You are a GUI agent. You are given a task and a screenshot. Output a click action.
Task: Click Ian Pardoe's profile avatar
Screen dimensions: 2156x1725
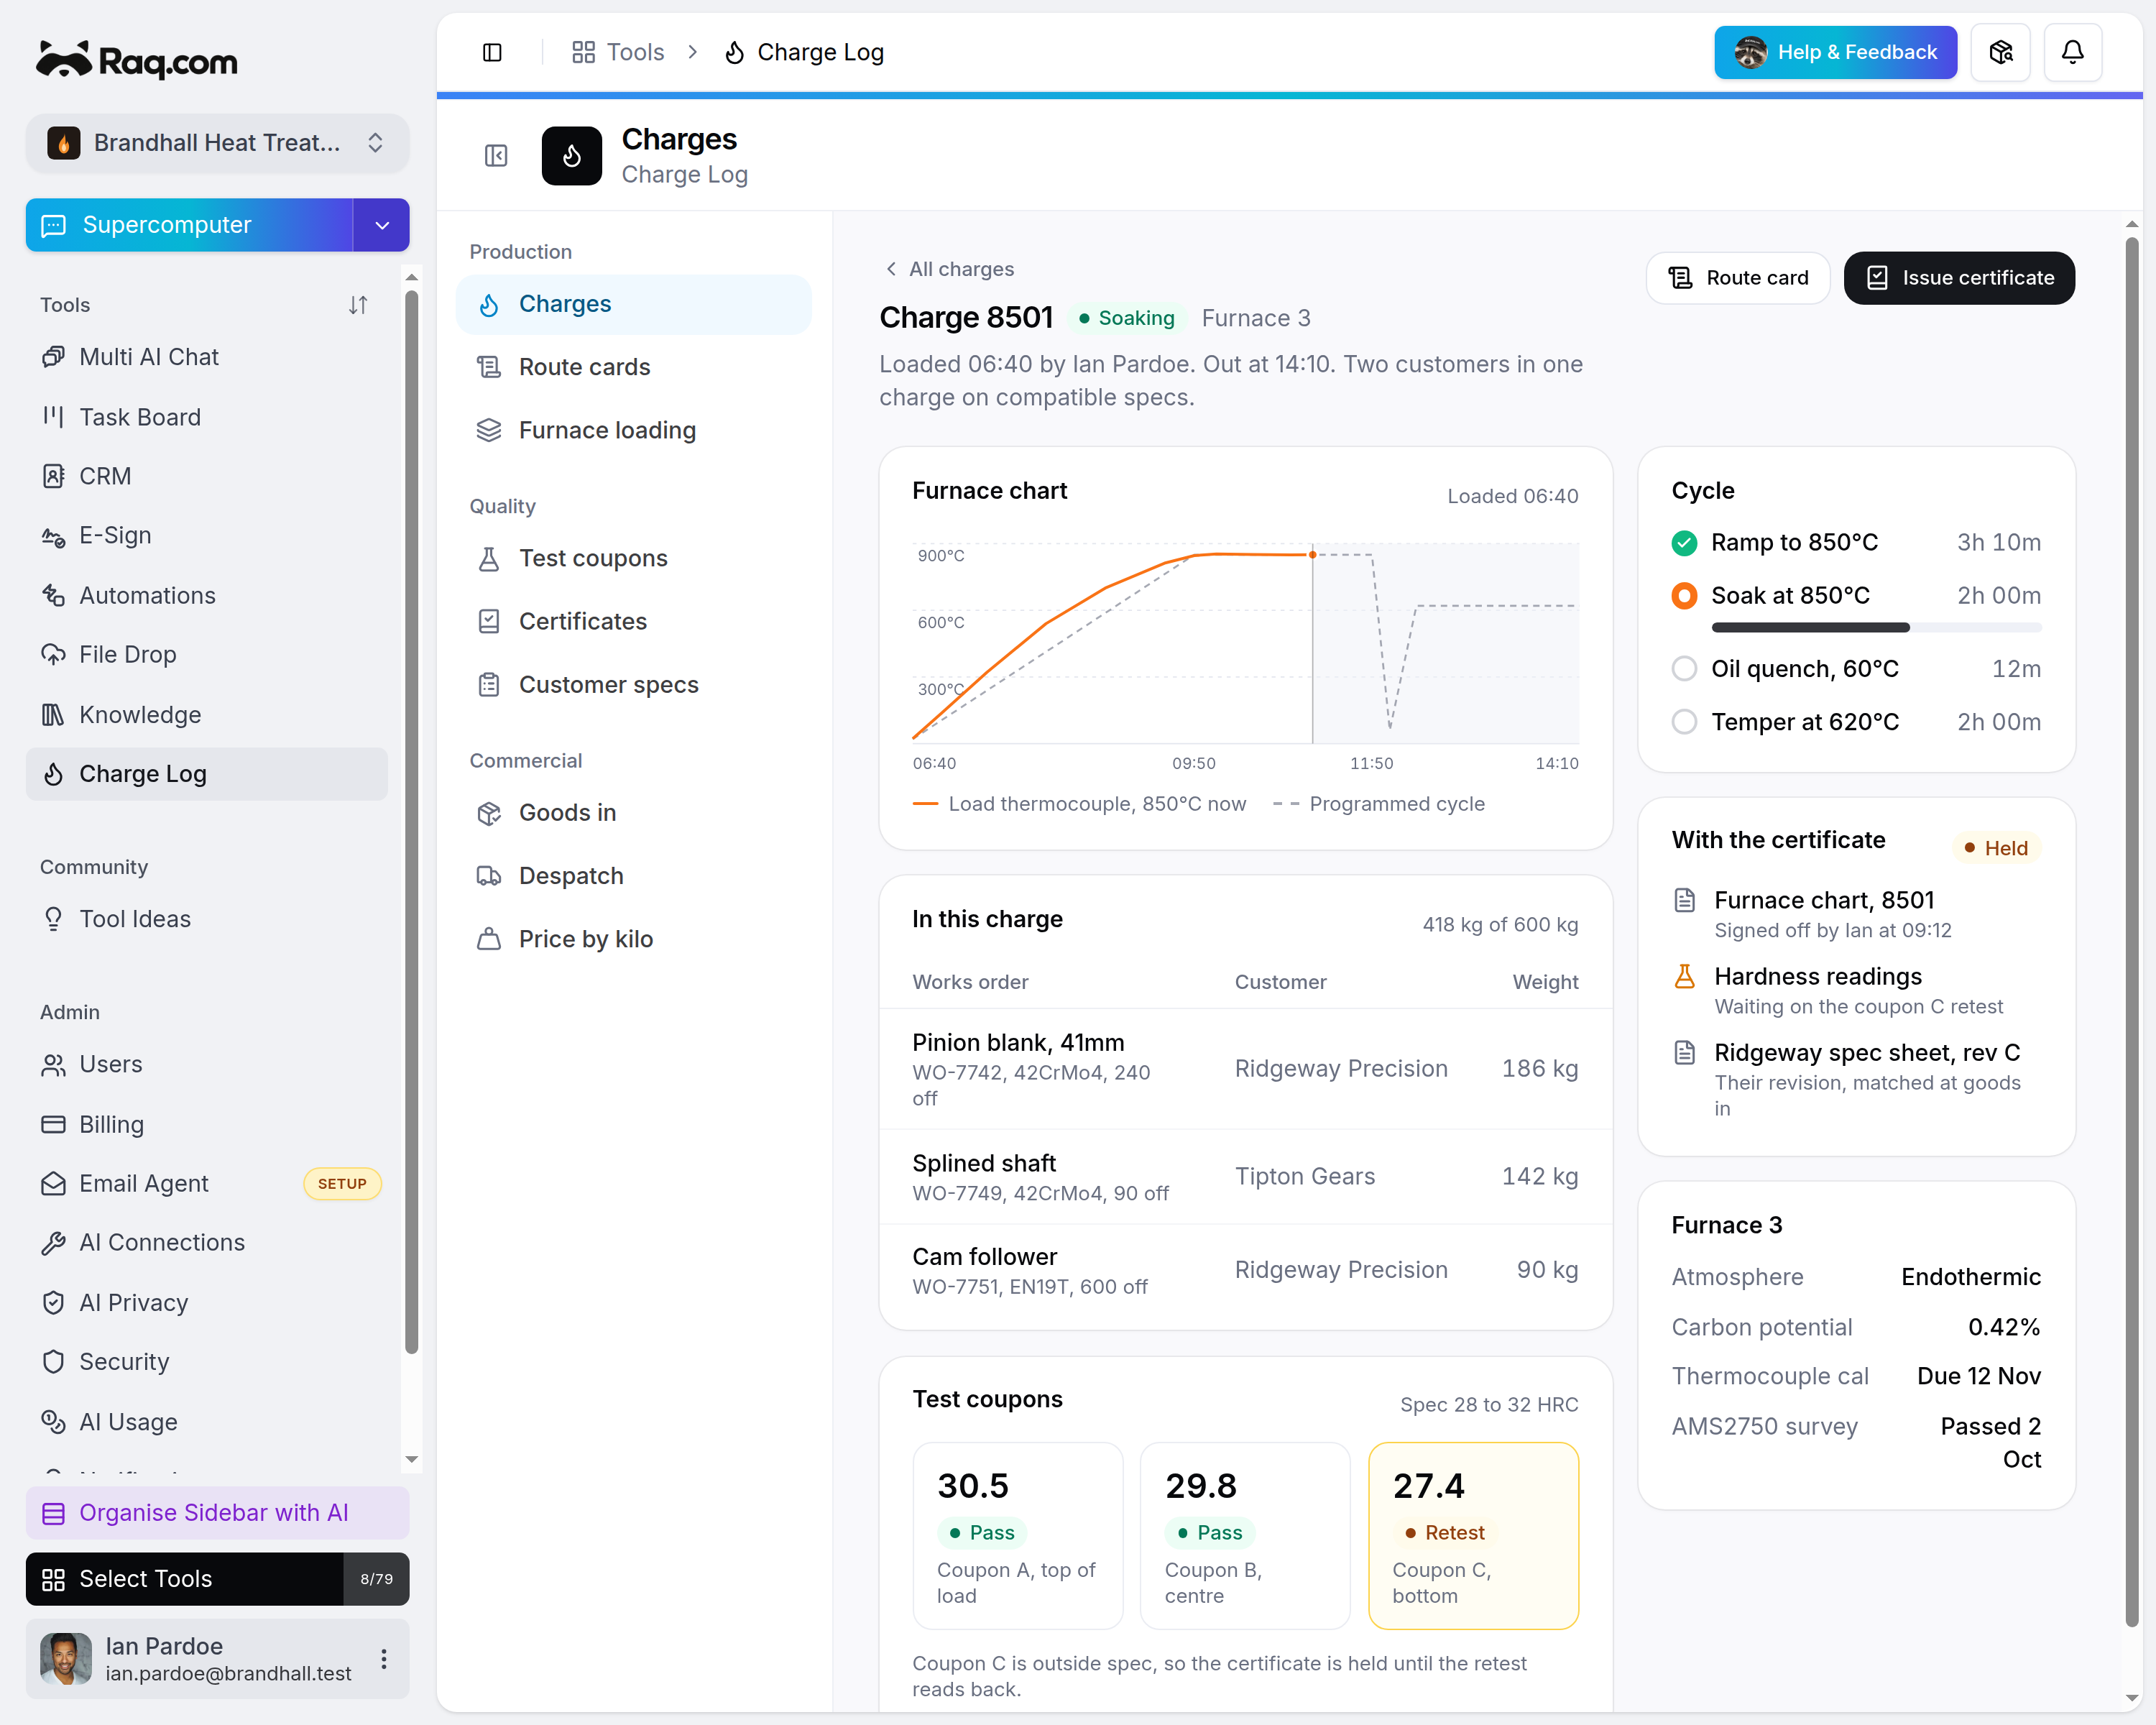tap(66, 1659)
